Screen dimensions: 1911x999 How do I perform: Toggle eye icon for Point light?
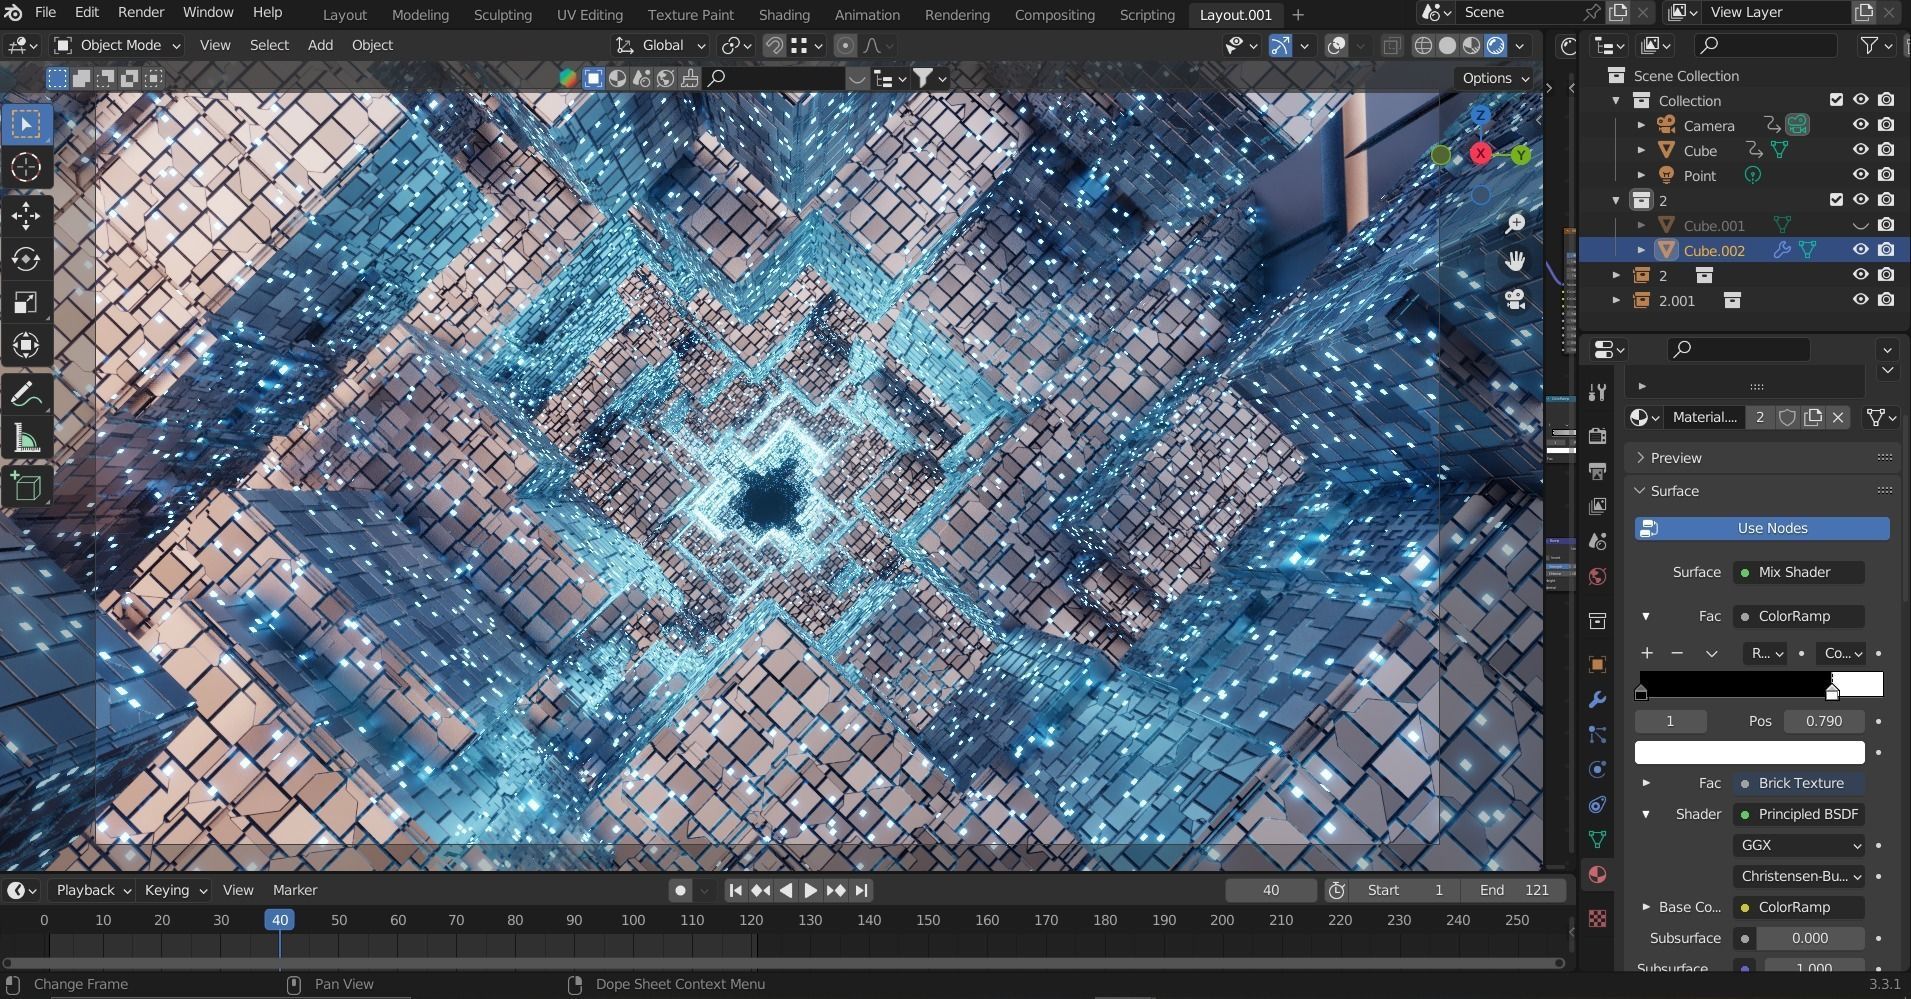coord(1860,175)
